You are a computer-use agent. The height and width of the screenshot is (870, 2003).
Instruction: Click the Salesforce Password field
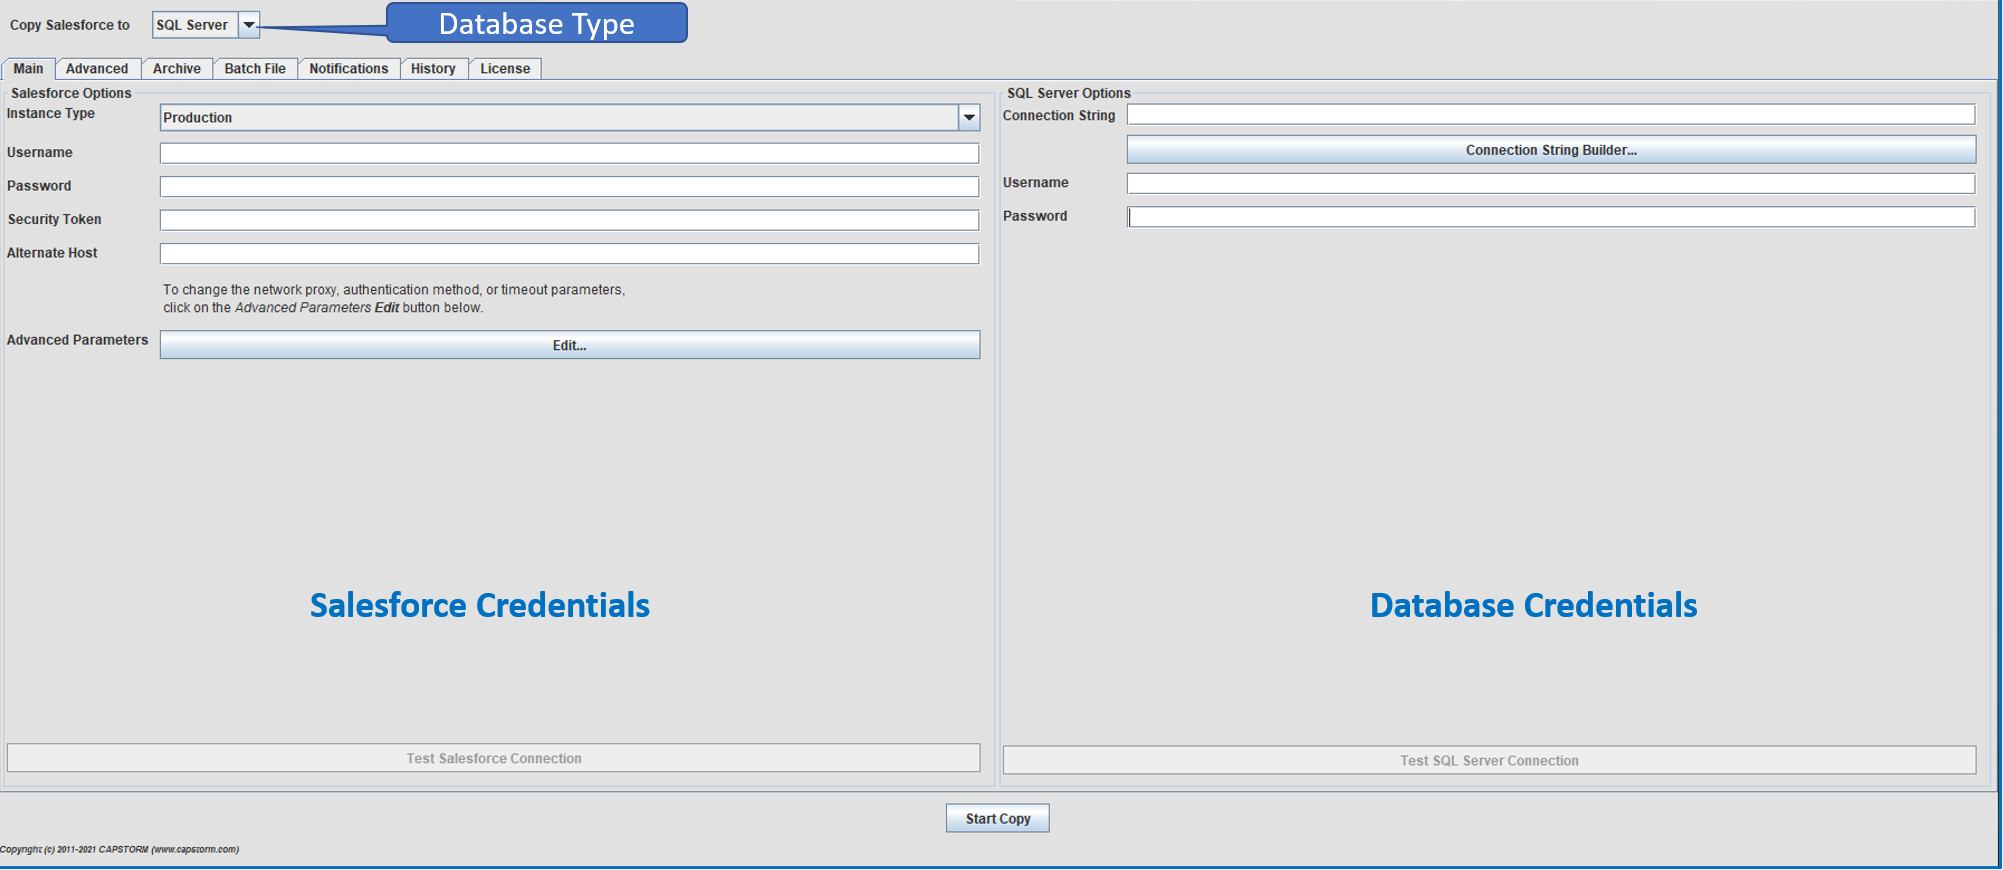tap(569, 187)
